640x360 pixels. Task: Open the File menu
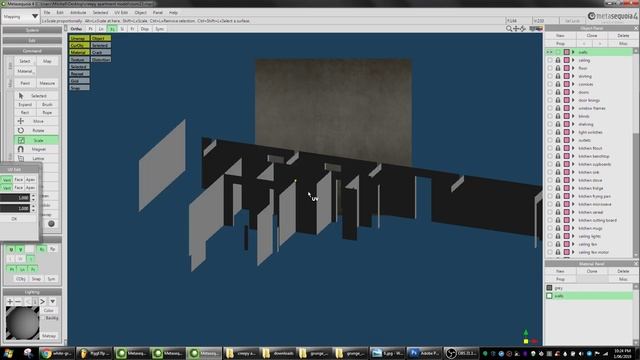tap(47, 13)
